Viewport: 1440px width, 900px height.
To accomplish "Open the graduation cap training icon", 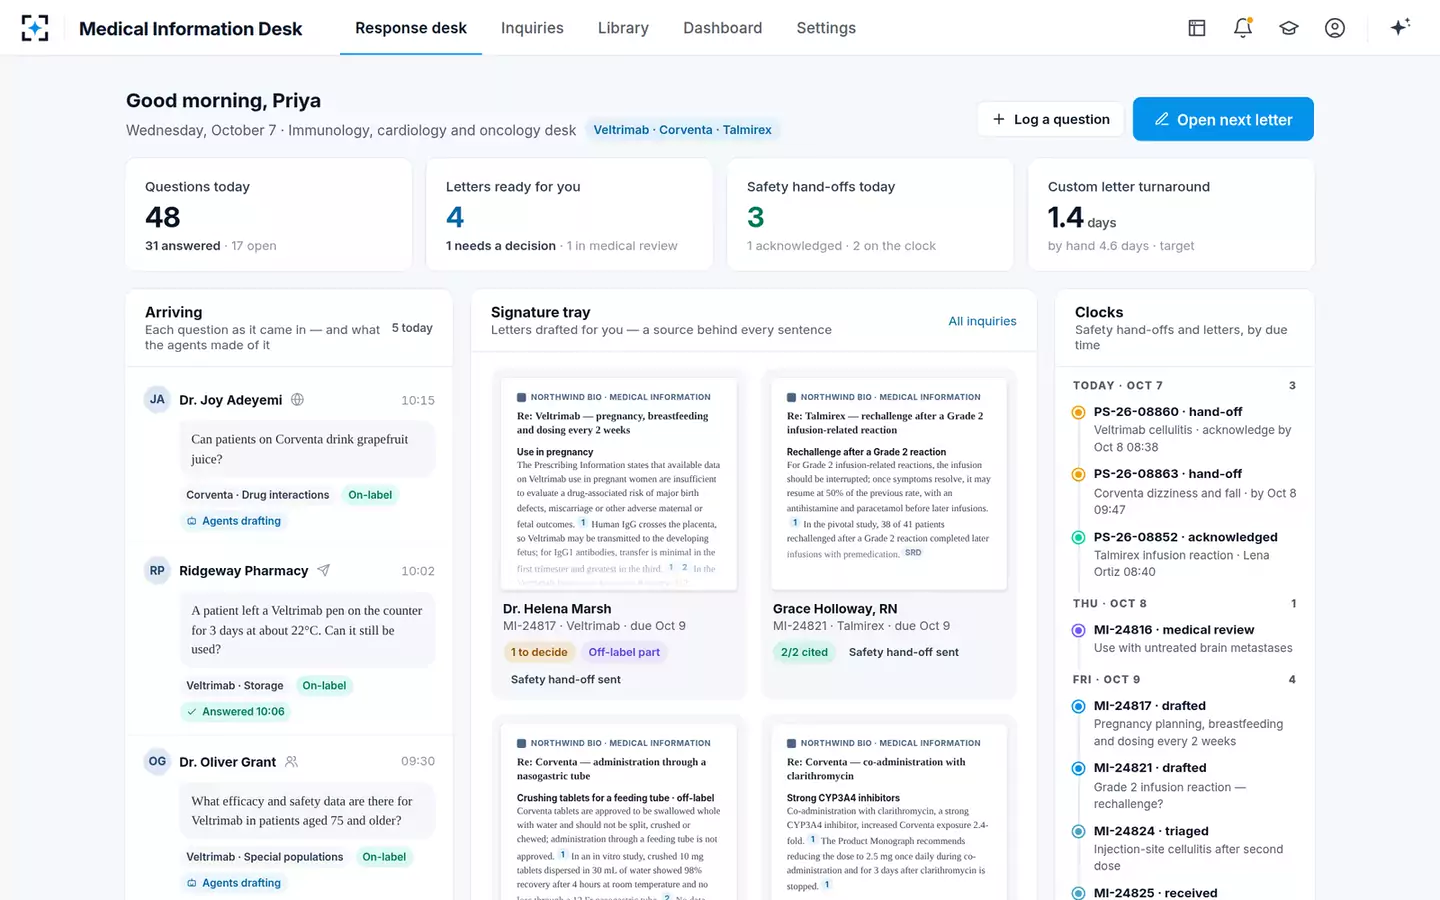I will (1289, 28).
